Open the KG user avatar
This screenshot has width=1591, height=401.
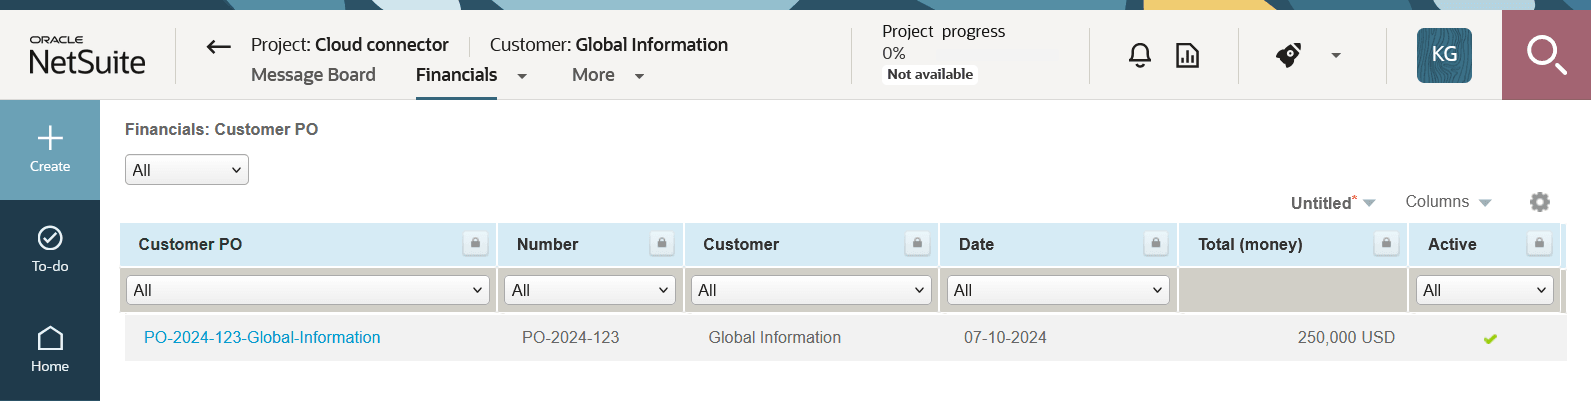1444,55
